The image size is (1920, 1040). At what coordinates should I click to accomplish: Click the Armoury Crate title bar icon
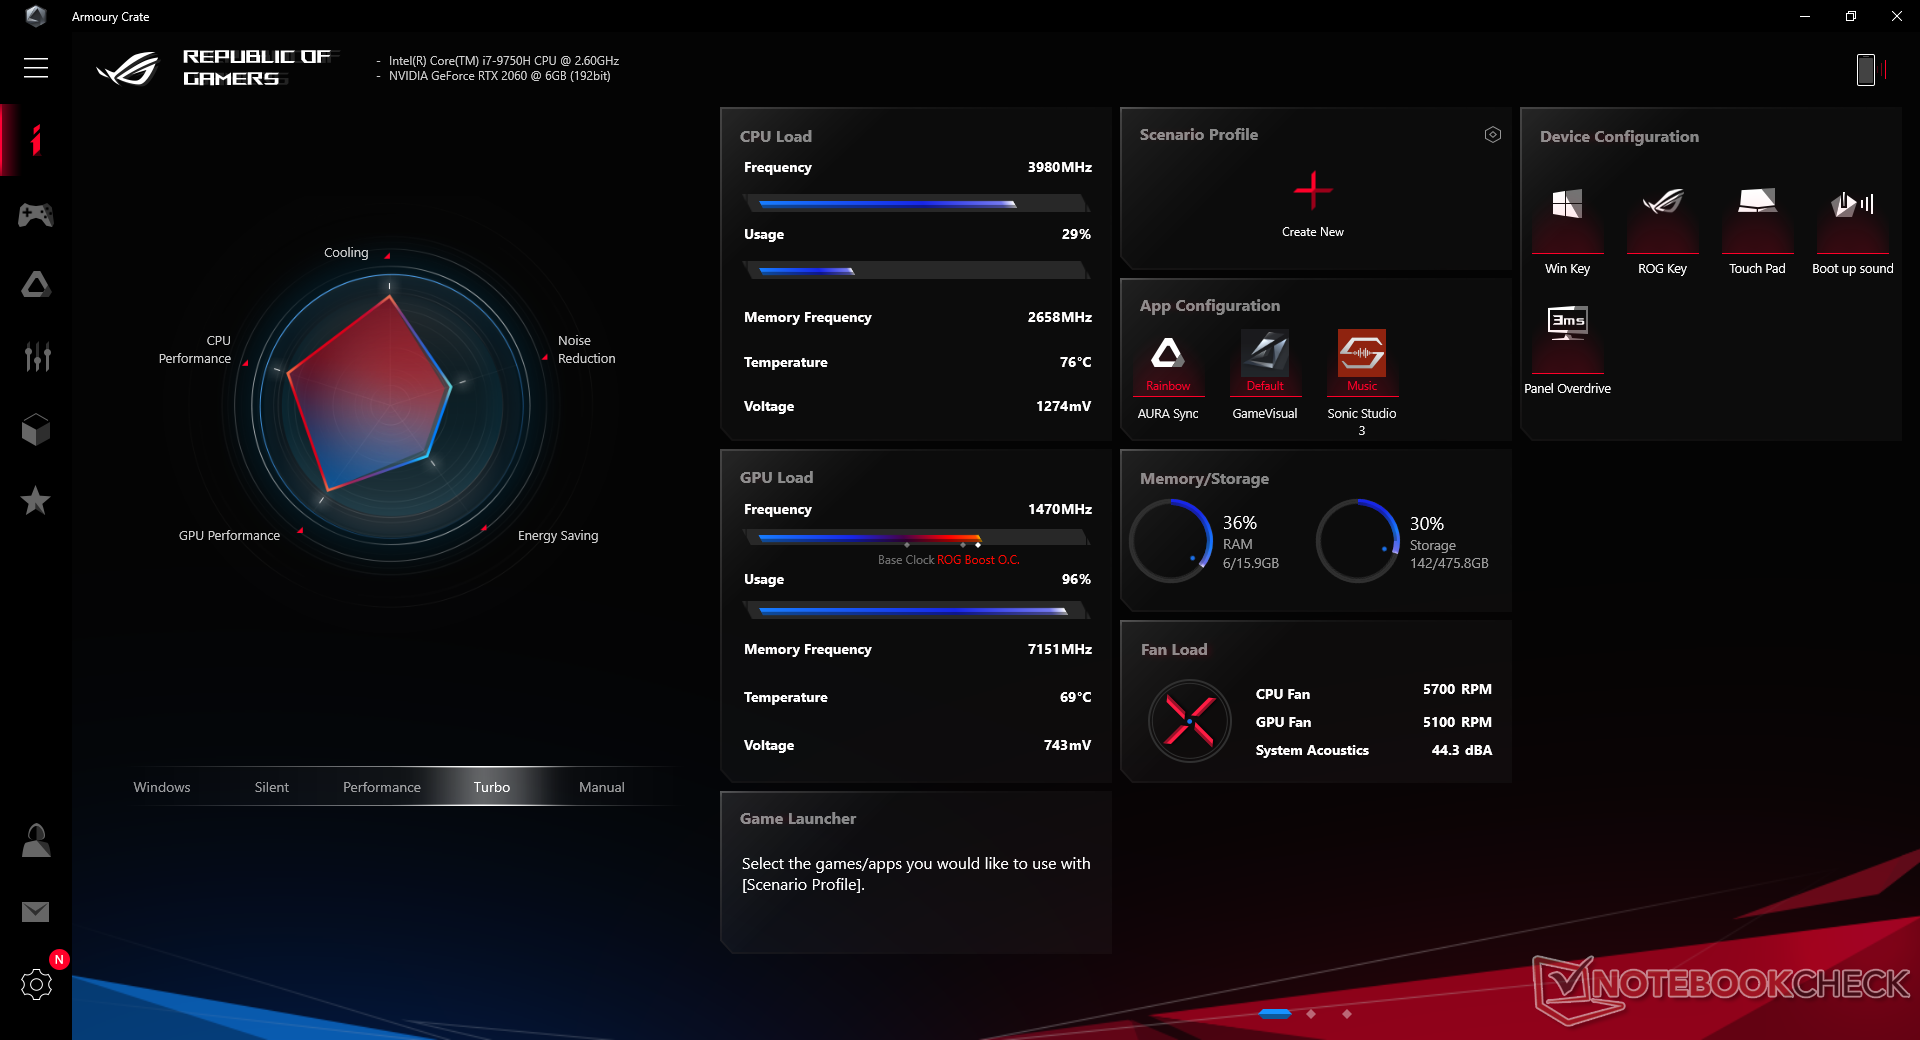click(x=36, y=16)
